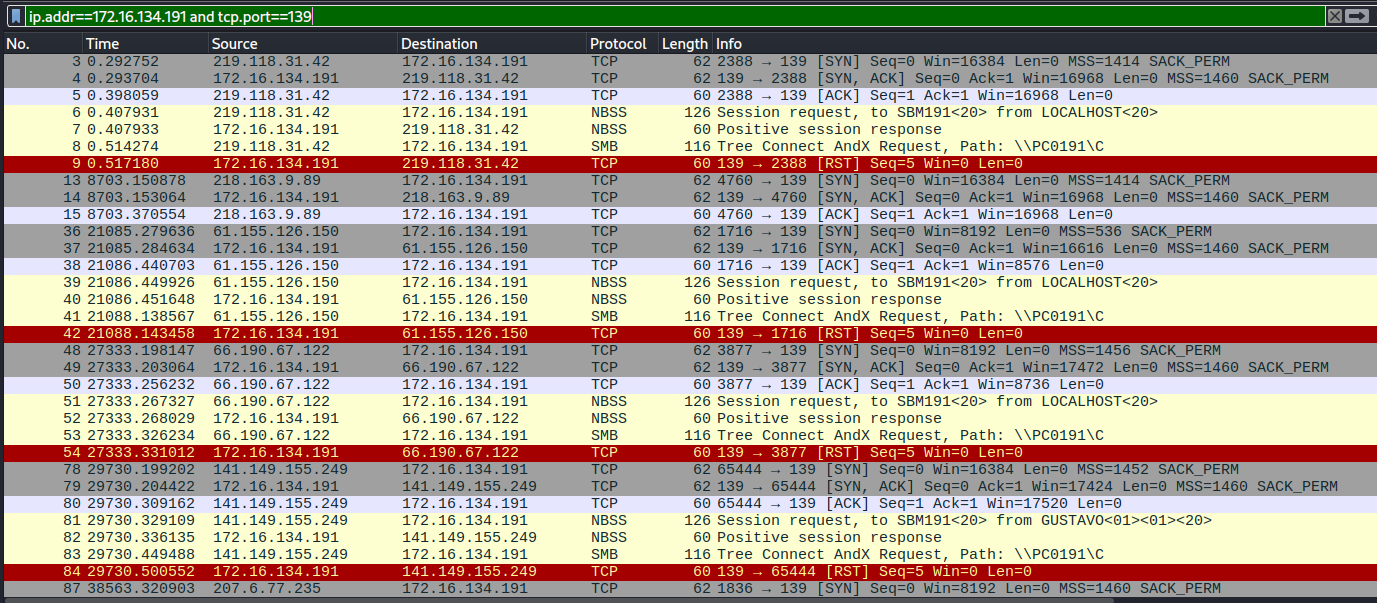Viewport: 1377px width, 603px height.
Task: Select packet 9 RST row
Action: pyautogui.click(x=688, y=163)
